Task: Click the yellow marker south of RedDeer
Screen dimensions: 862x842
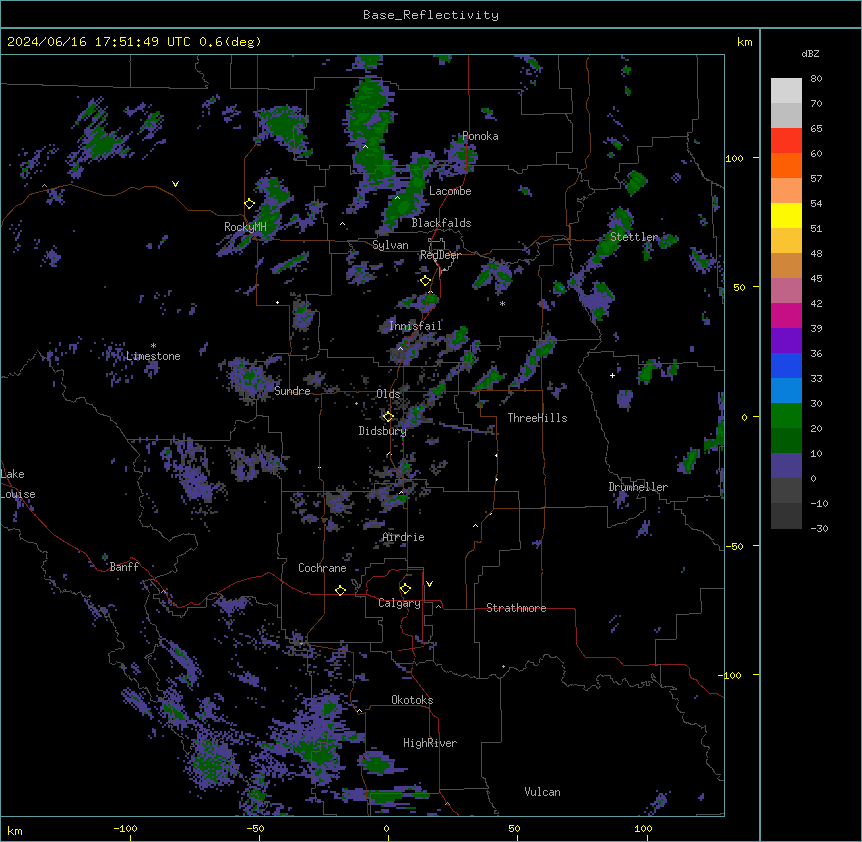Action: point(426,281)
